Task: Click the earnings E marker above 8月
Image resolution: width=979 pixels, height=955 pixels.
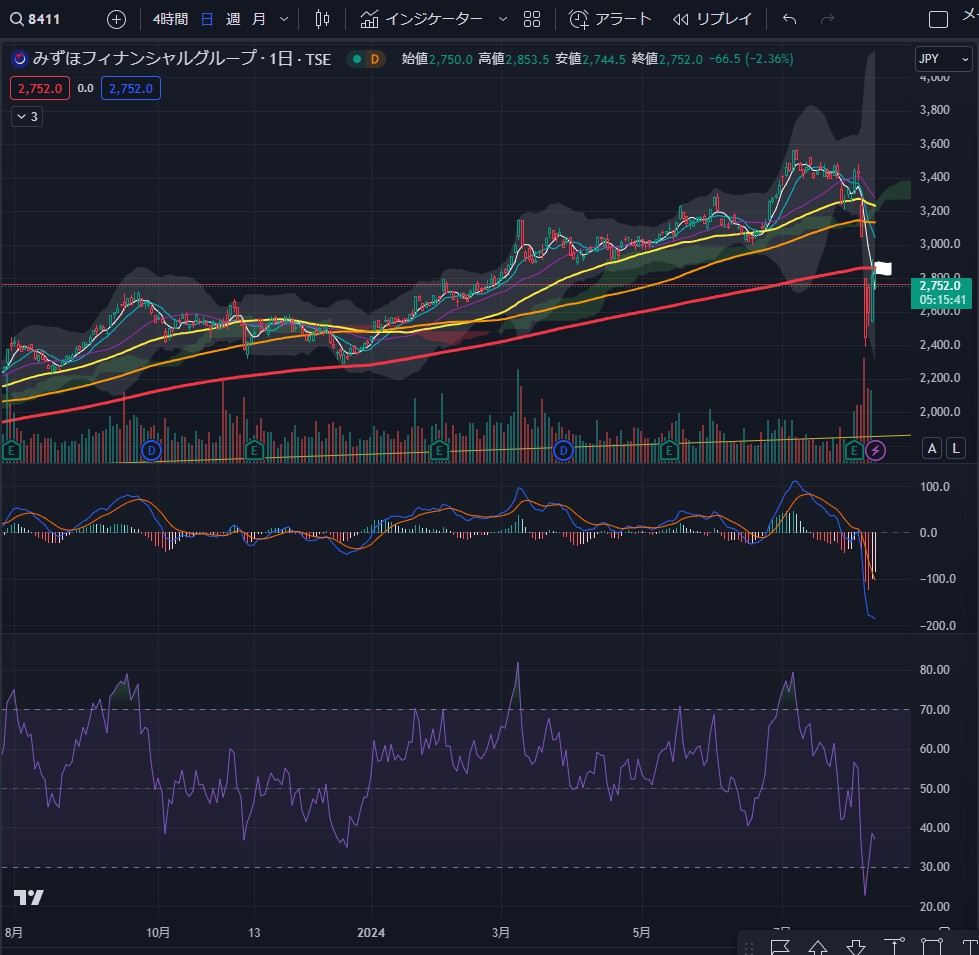Action: pyautogui.click(x=11, y=450)
